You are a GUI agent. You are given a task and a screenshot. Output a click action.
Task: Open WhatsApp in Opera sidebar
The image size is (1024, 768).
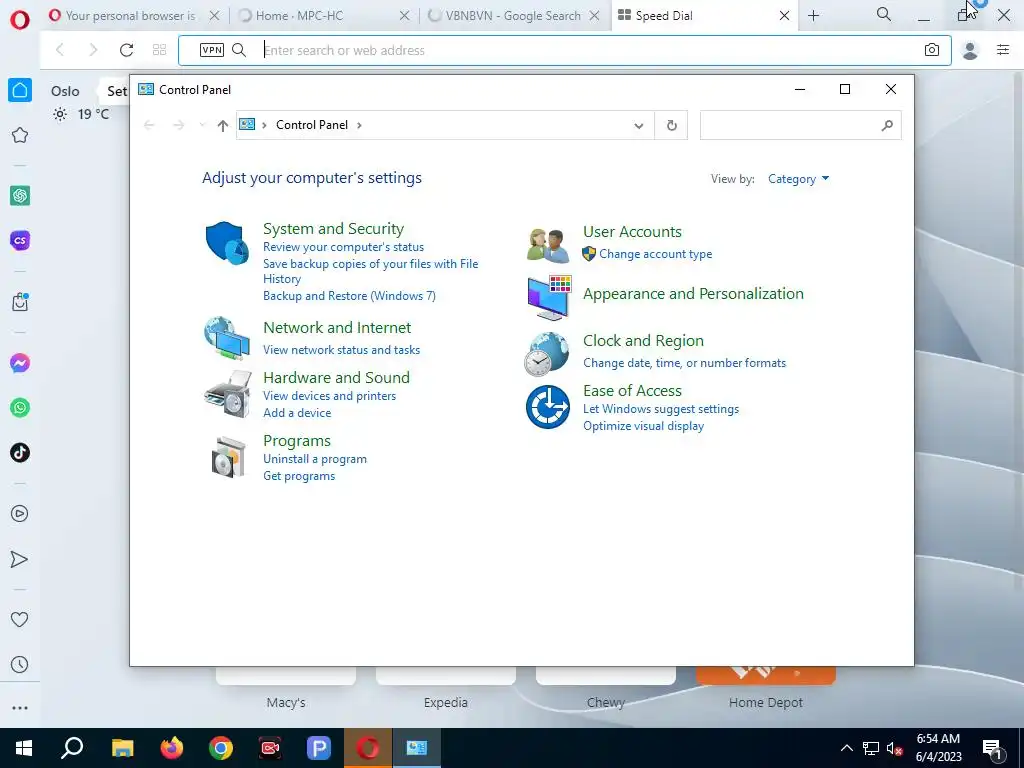click(x=20, y=408)
